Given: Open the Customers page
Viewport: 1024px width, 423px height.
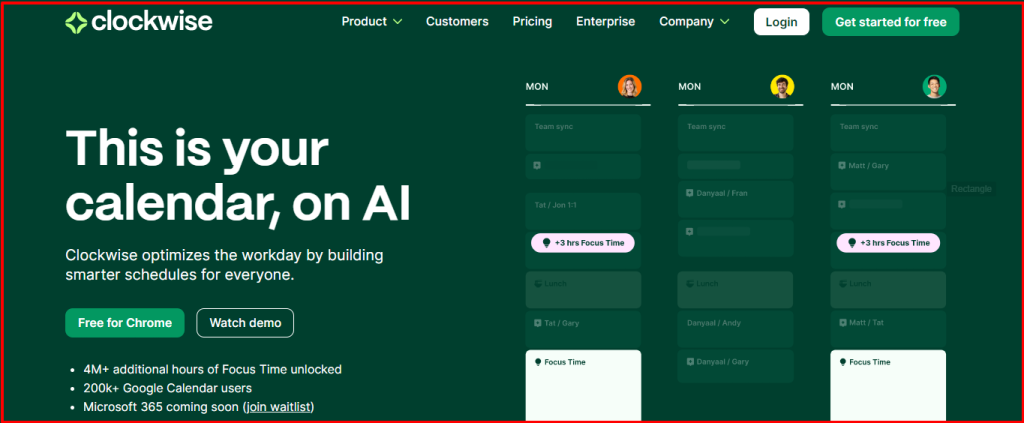Looking at the screenshot, I should click(457, 22).
